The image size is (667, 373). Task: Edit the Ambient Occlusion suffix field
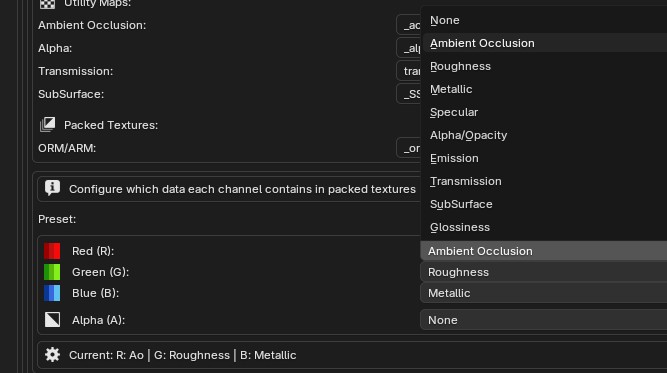(409, 25)
